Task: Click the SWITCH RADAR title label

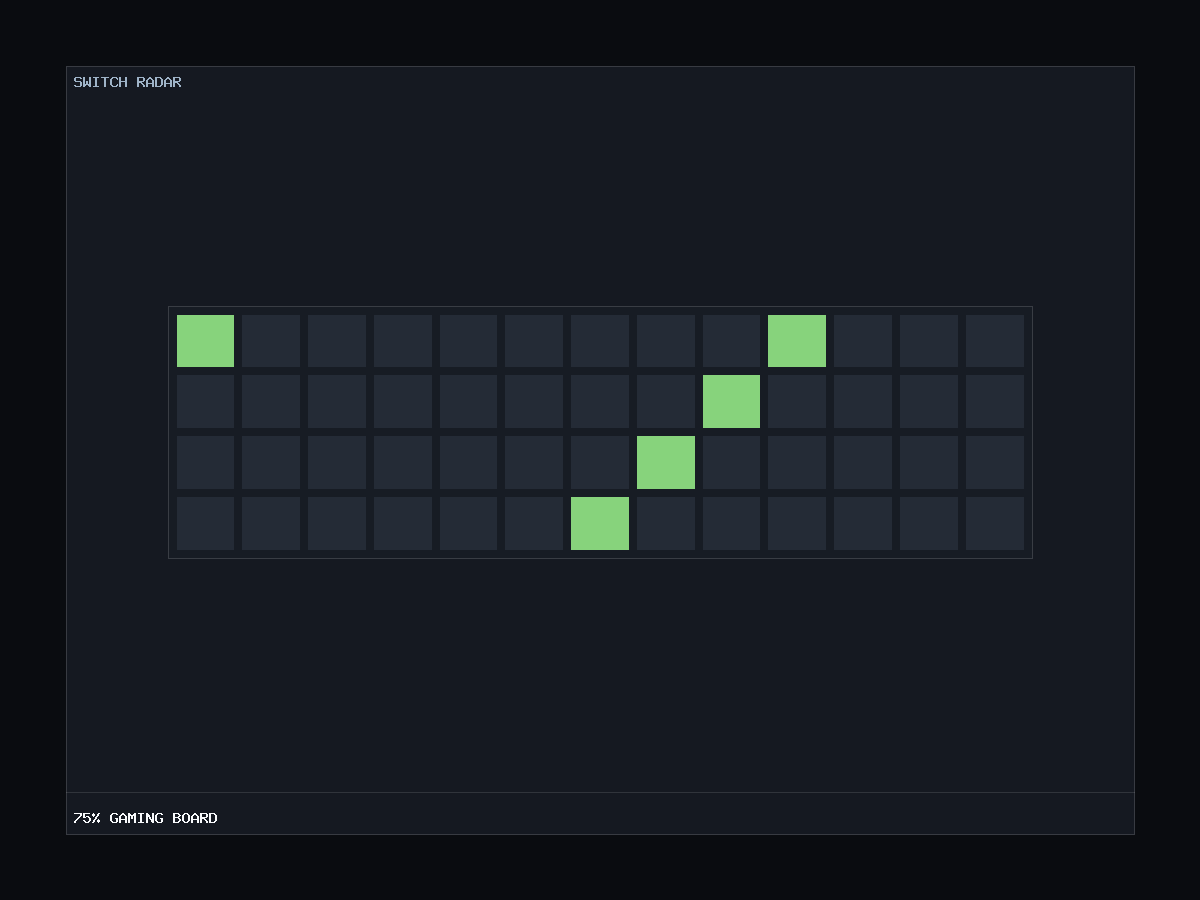Action: click(x=127, y=82)
